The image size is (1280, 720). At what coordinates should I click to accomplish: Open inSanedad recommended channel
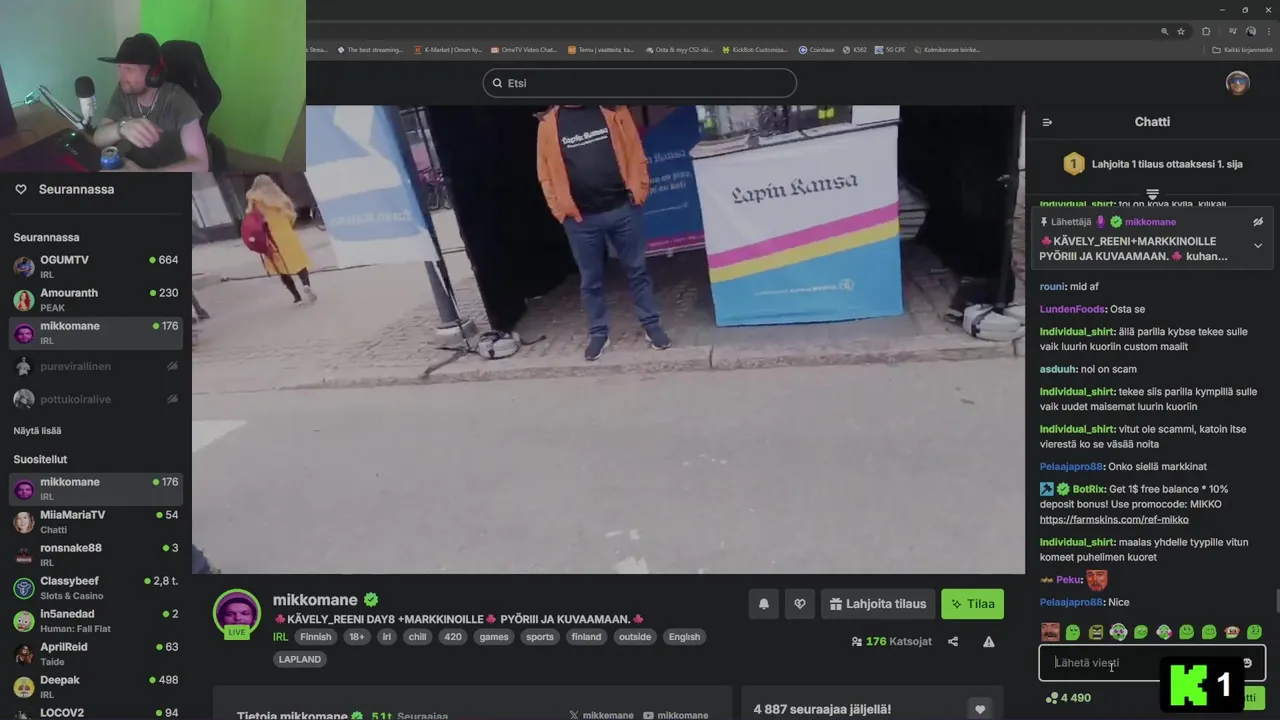tap(96, 620)
